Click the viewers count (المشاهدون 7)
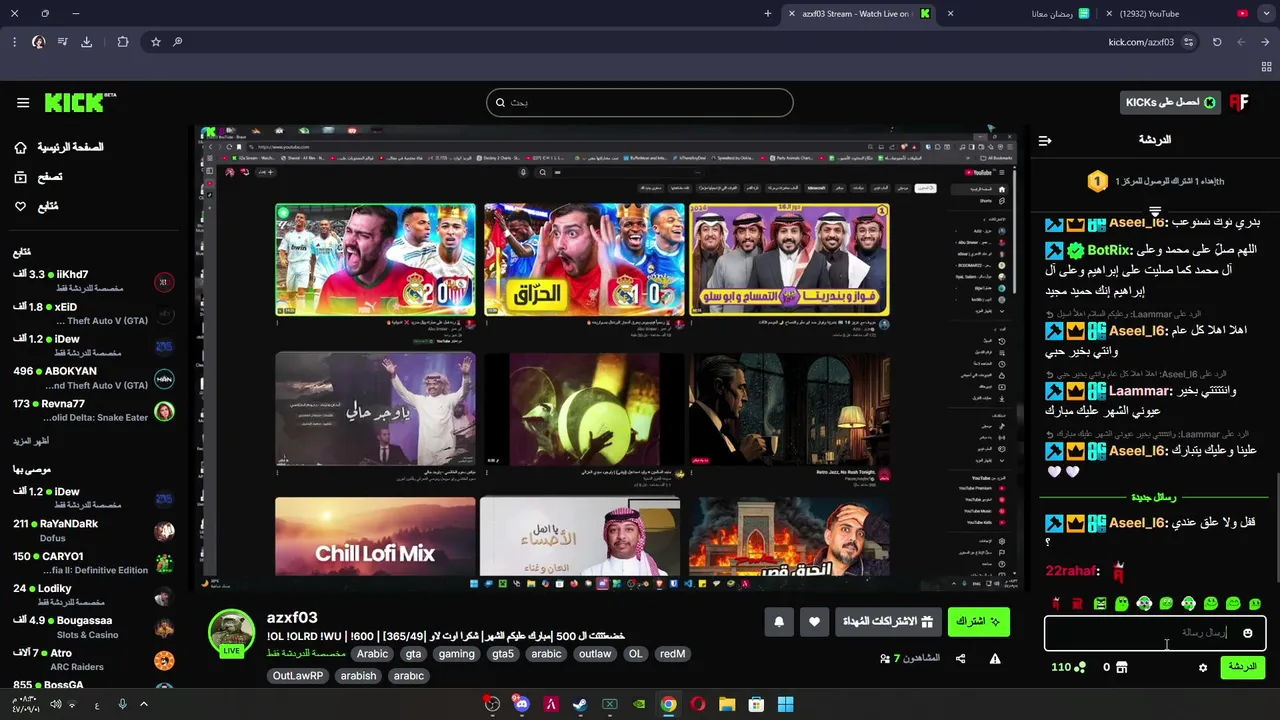Screen dimensions: 1280x720 (x=909, y=658)
